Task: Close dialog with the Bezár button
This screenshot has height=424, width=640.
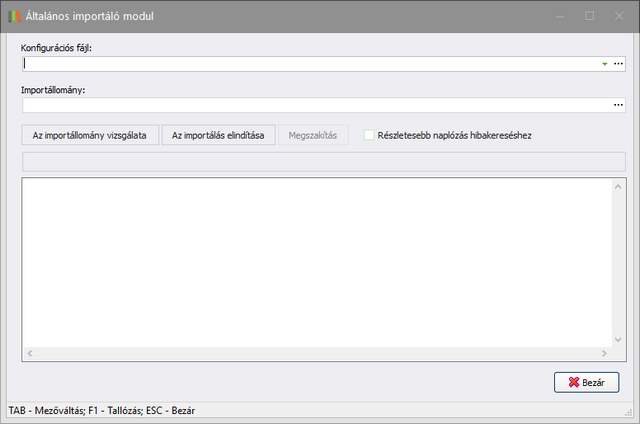Action: click(586, 382)
